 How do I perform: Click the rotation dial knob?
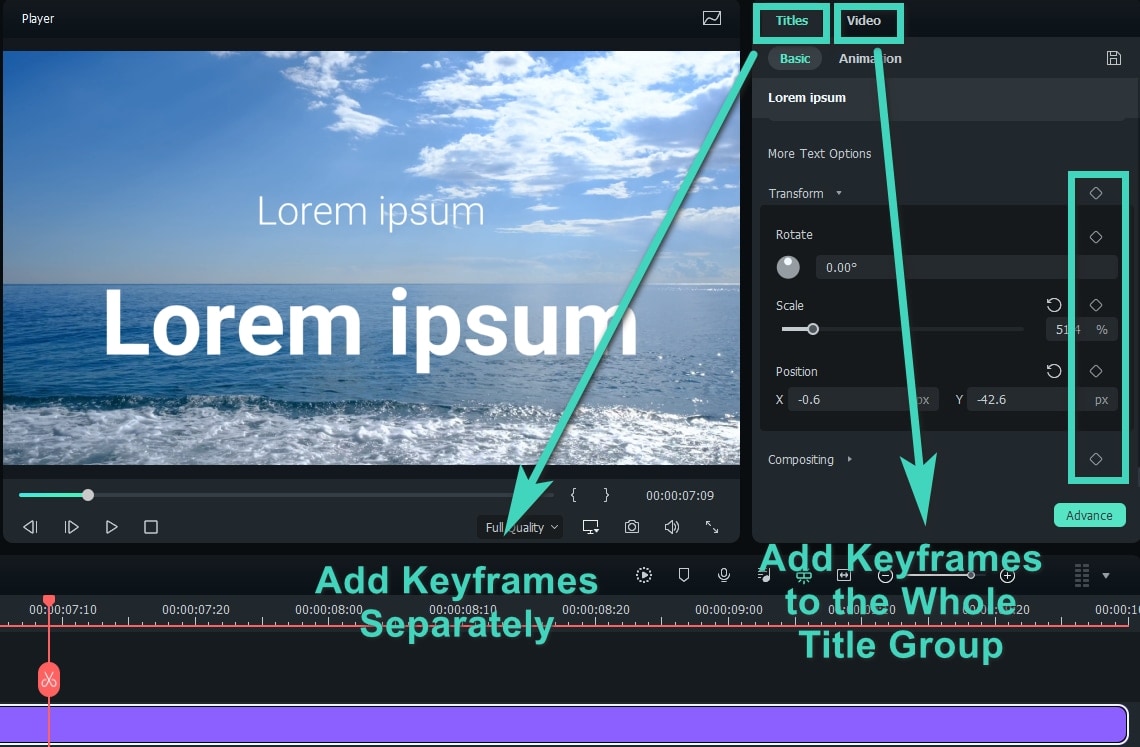tap(788, 267)
